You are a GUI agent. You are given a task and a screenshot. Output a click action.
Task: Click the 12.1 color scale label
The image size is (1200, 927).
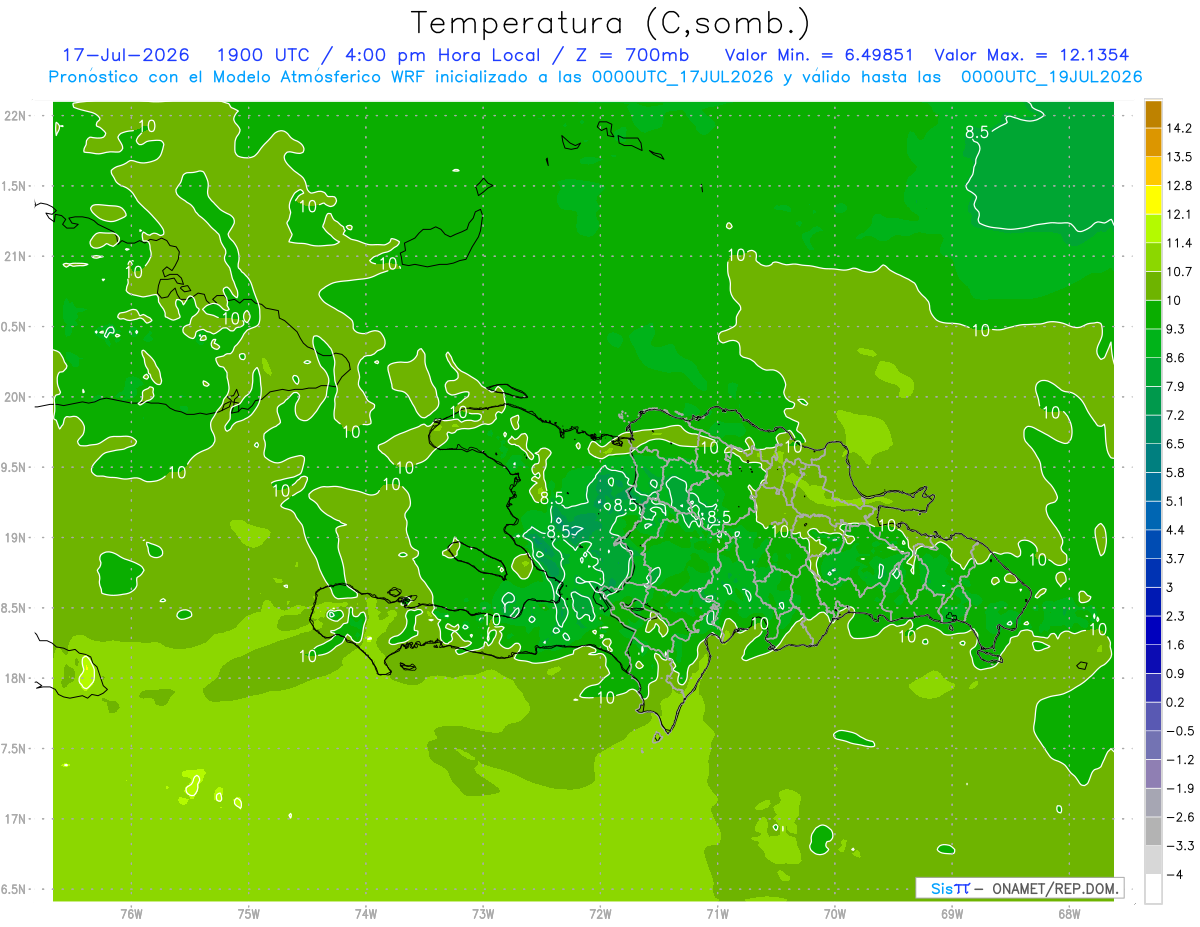(1181, 214)
